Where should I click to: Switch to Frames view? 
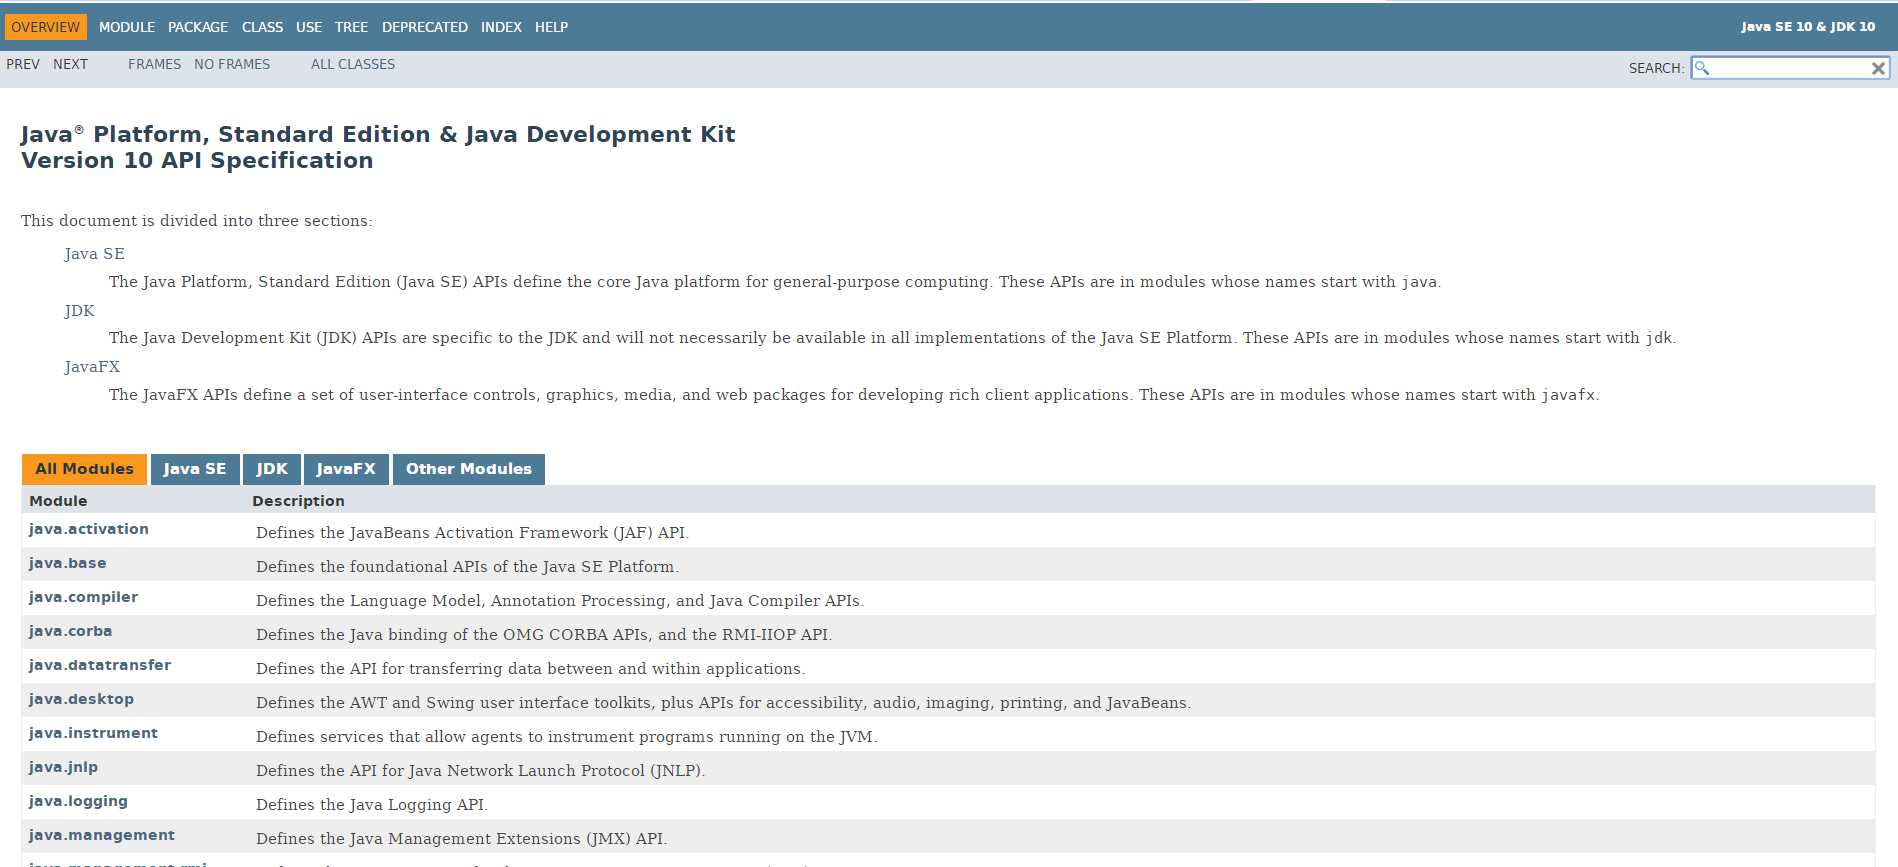(154, 64)
